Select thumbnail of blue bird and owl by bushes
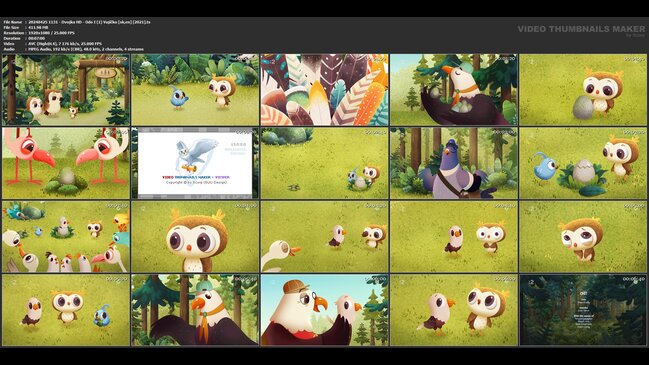The width and height of the screenshot is (649, 365). [195, 90]
